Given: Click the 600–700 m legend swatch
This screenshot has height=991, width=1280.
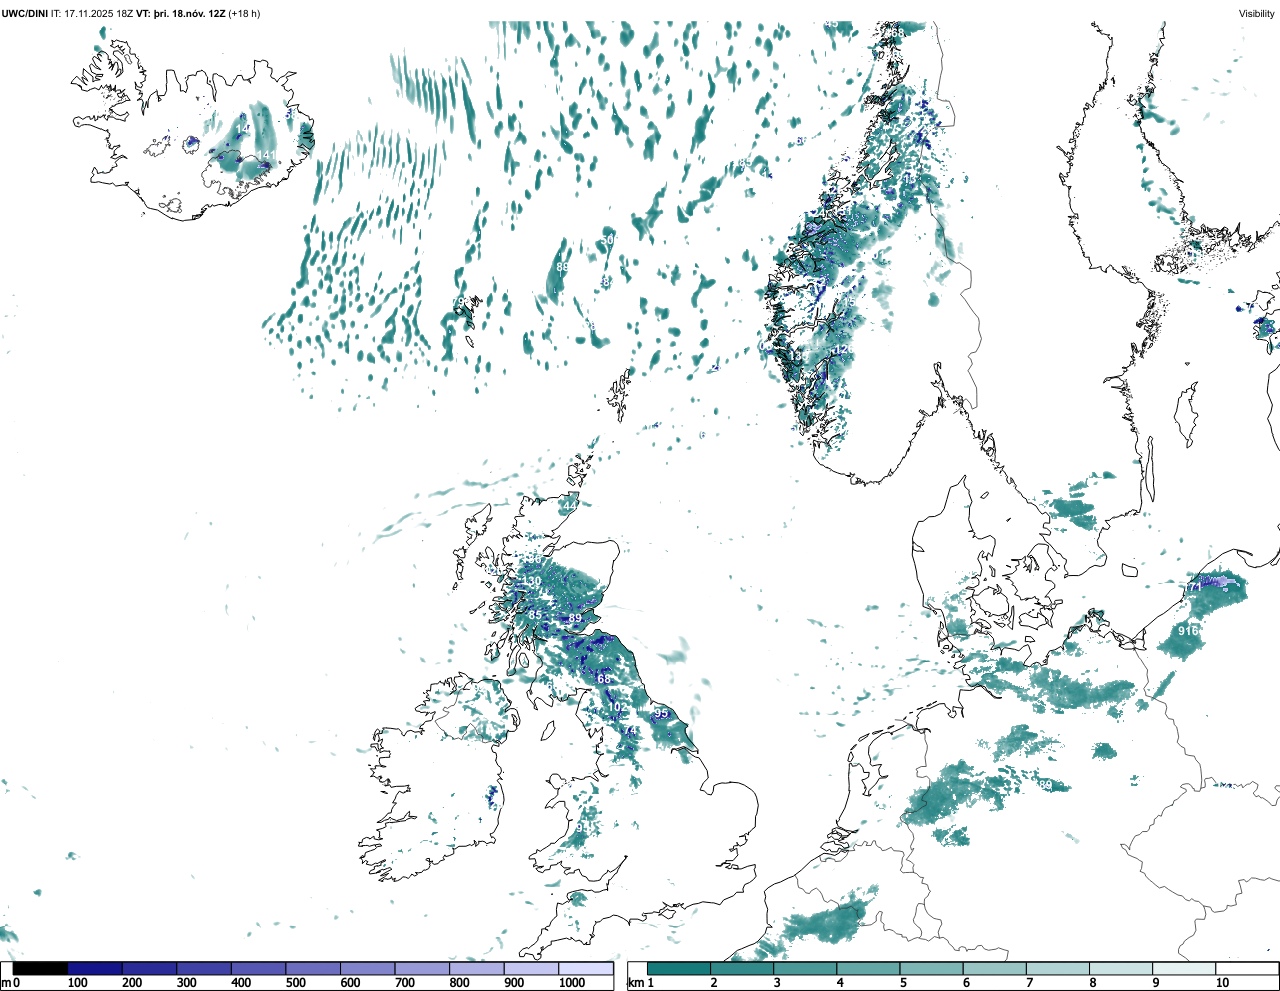Looking at the screenshot, I should coord(367,969).
